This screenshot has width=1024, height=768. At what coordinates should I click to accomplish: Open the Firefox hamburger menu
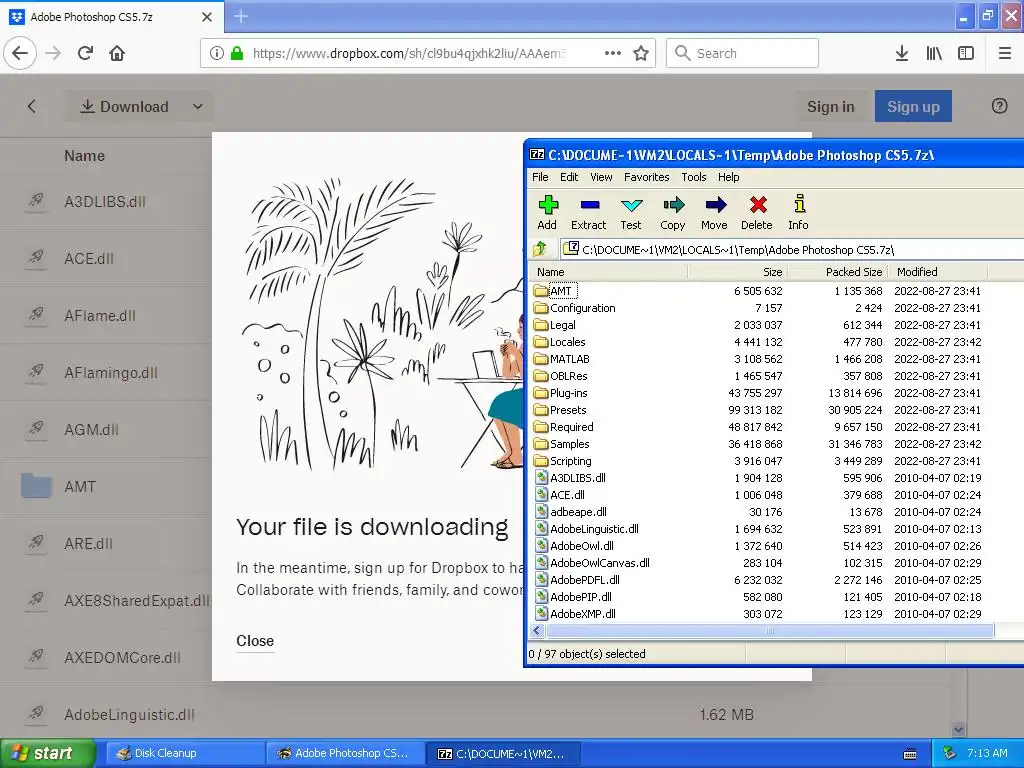tap(1004, 53)
